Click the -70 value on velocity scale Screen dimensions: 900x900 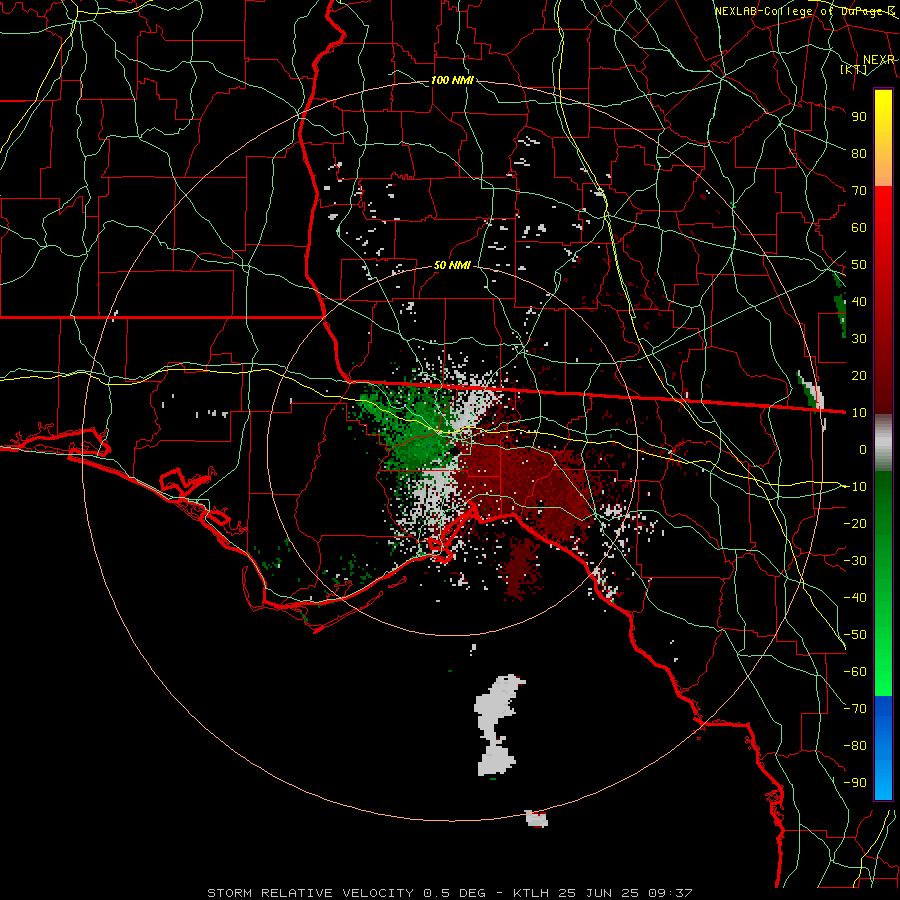(855, 709)
